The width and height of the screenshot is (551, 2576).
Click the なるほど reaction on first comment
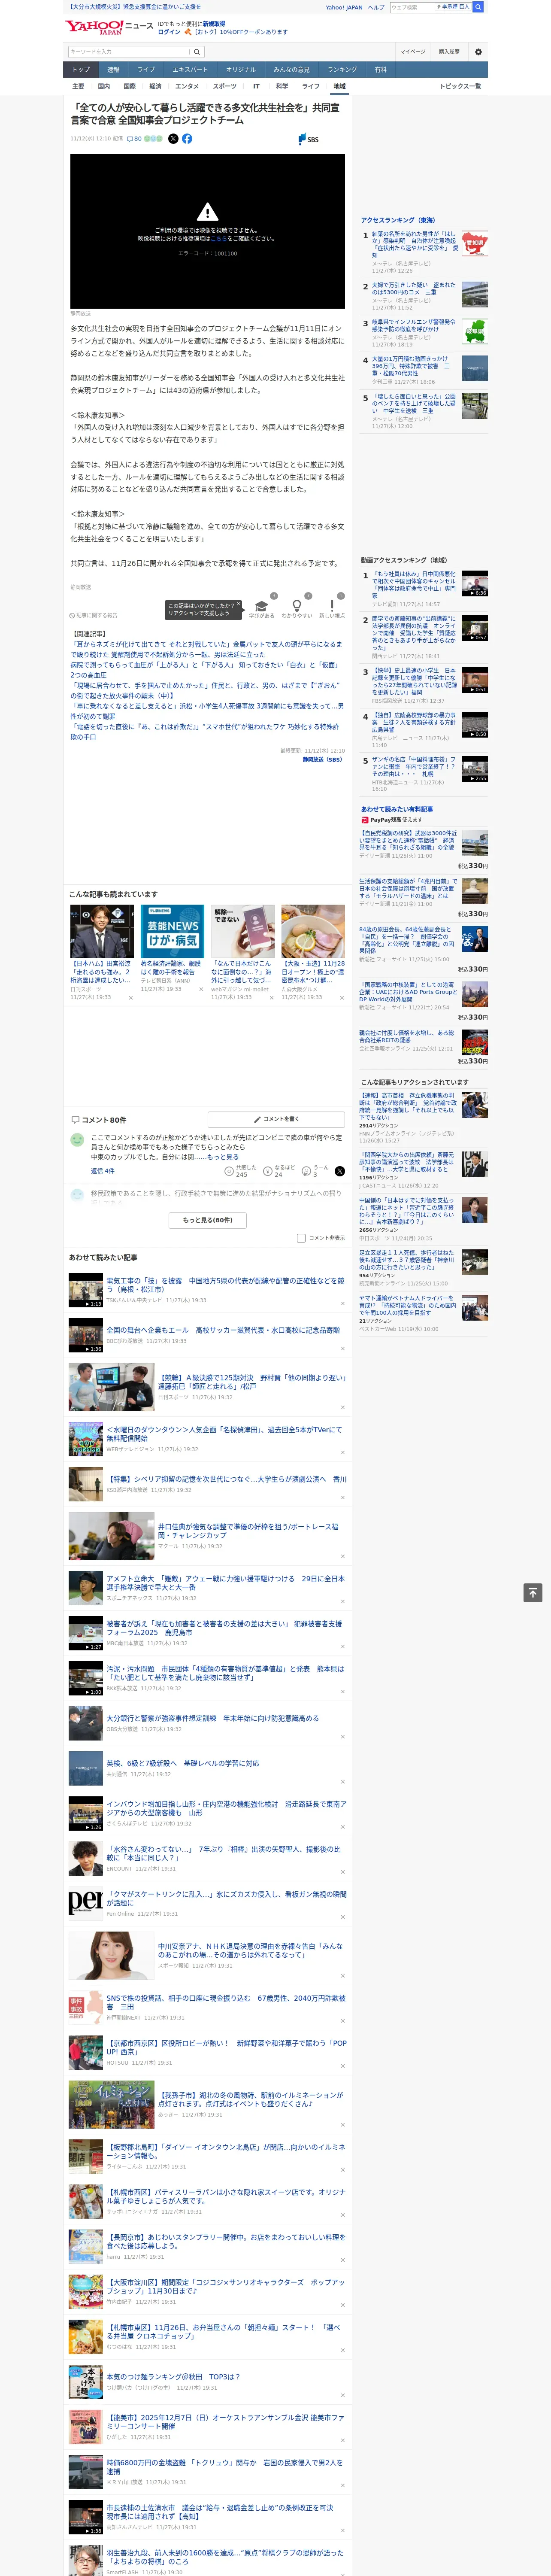click(x=279, y=1170)
